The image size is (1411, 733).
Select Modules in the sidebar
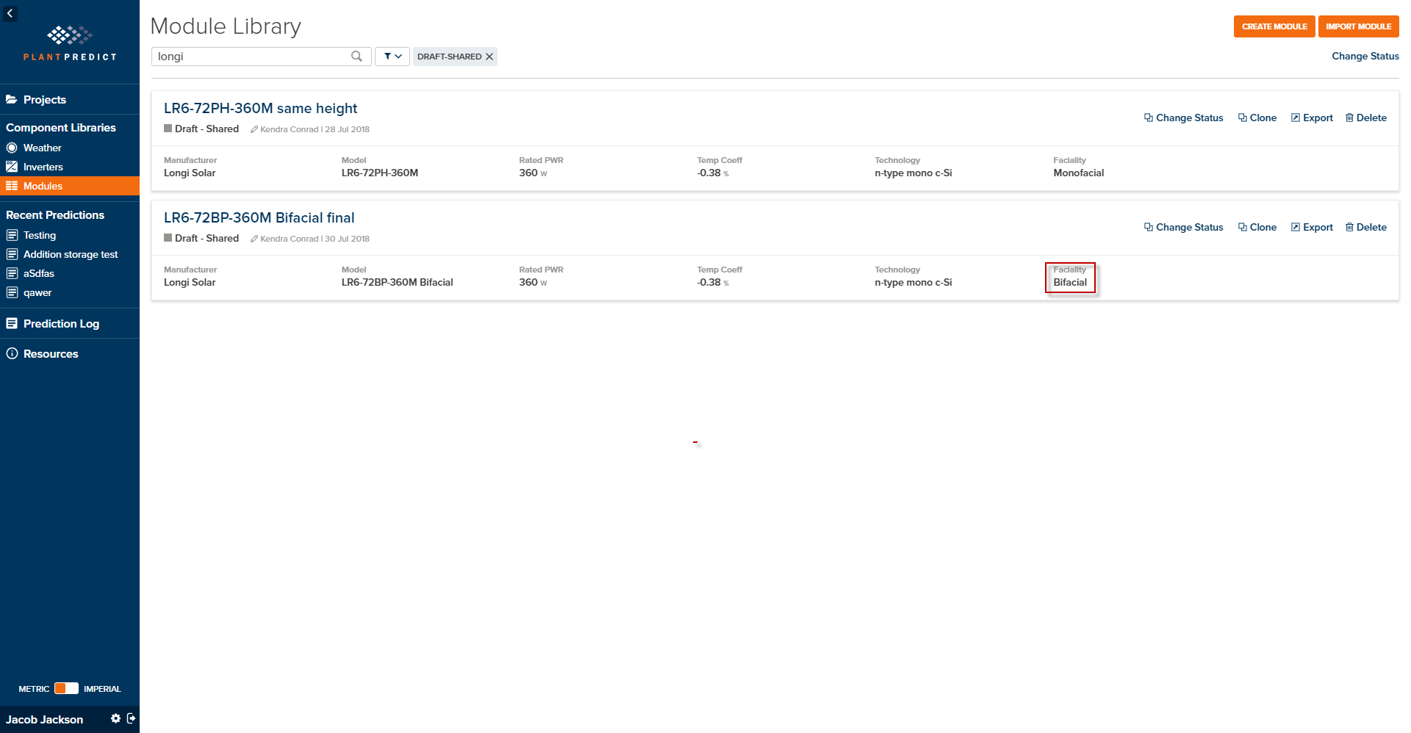[x=69, y=186]
